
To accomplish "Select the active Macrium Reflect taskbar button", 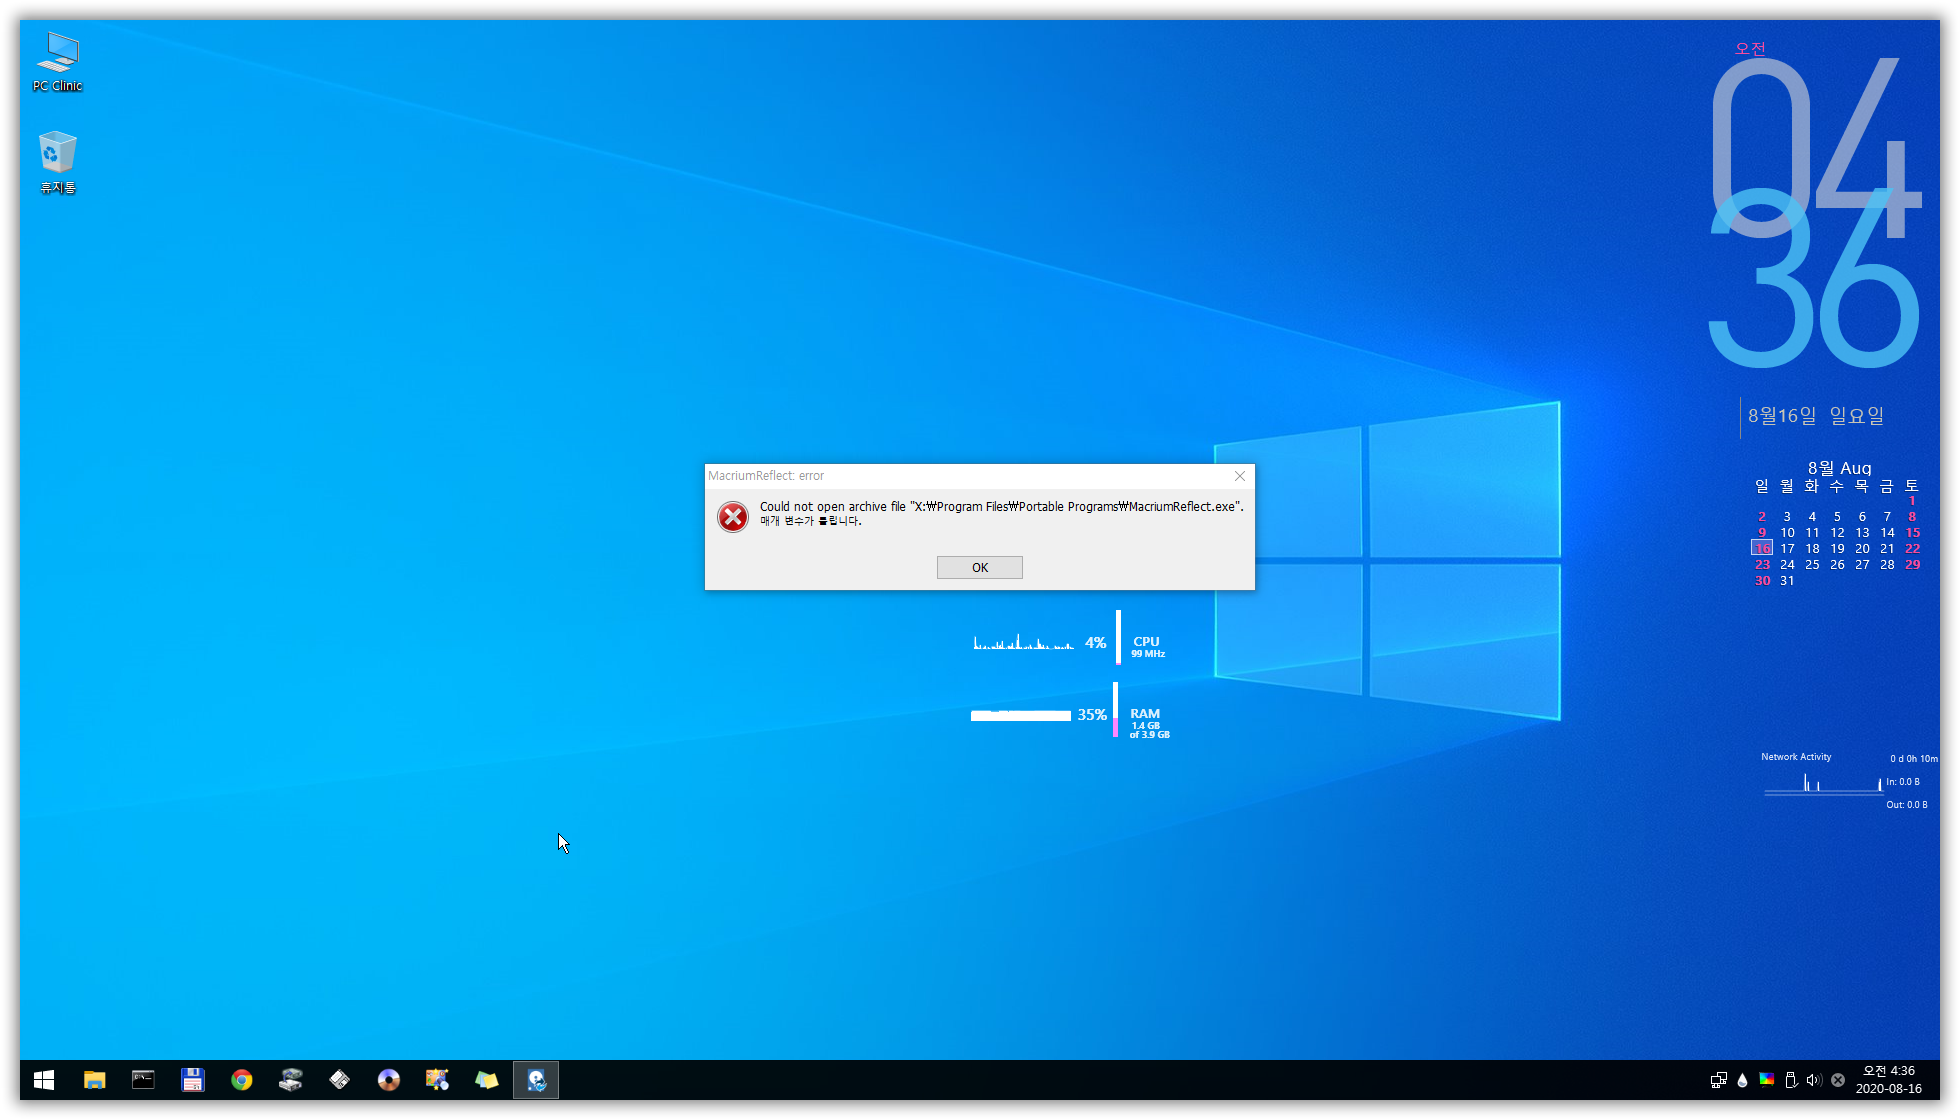I will pos(536,1080).
